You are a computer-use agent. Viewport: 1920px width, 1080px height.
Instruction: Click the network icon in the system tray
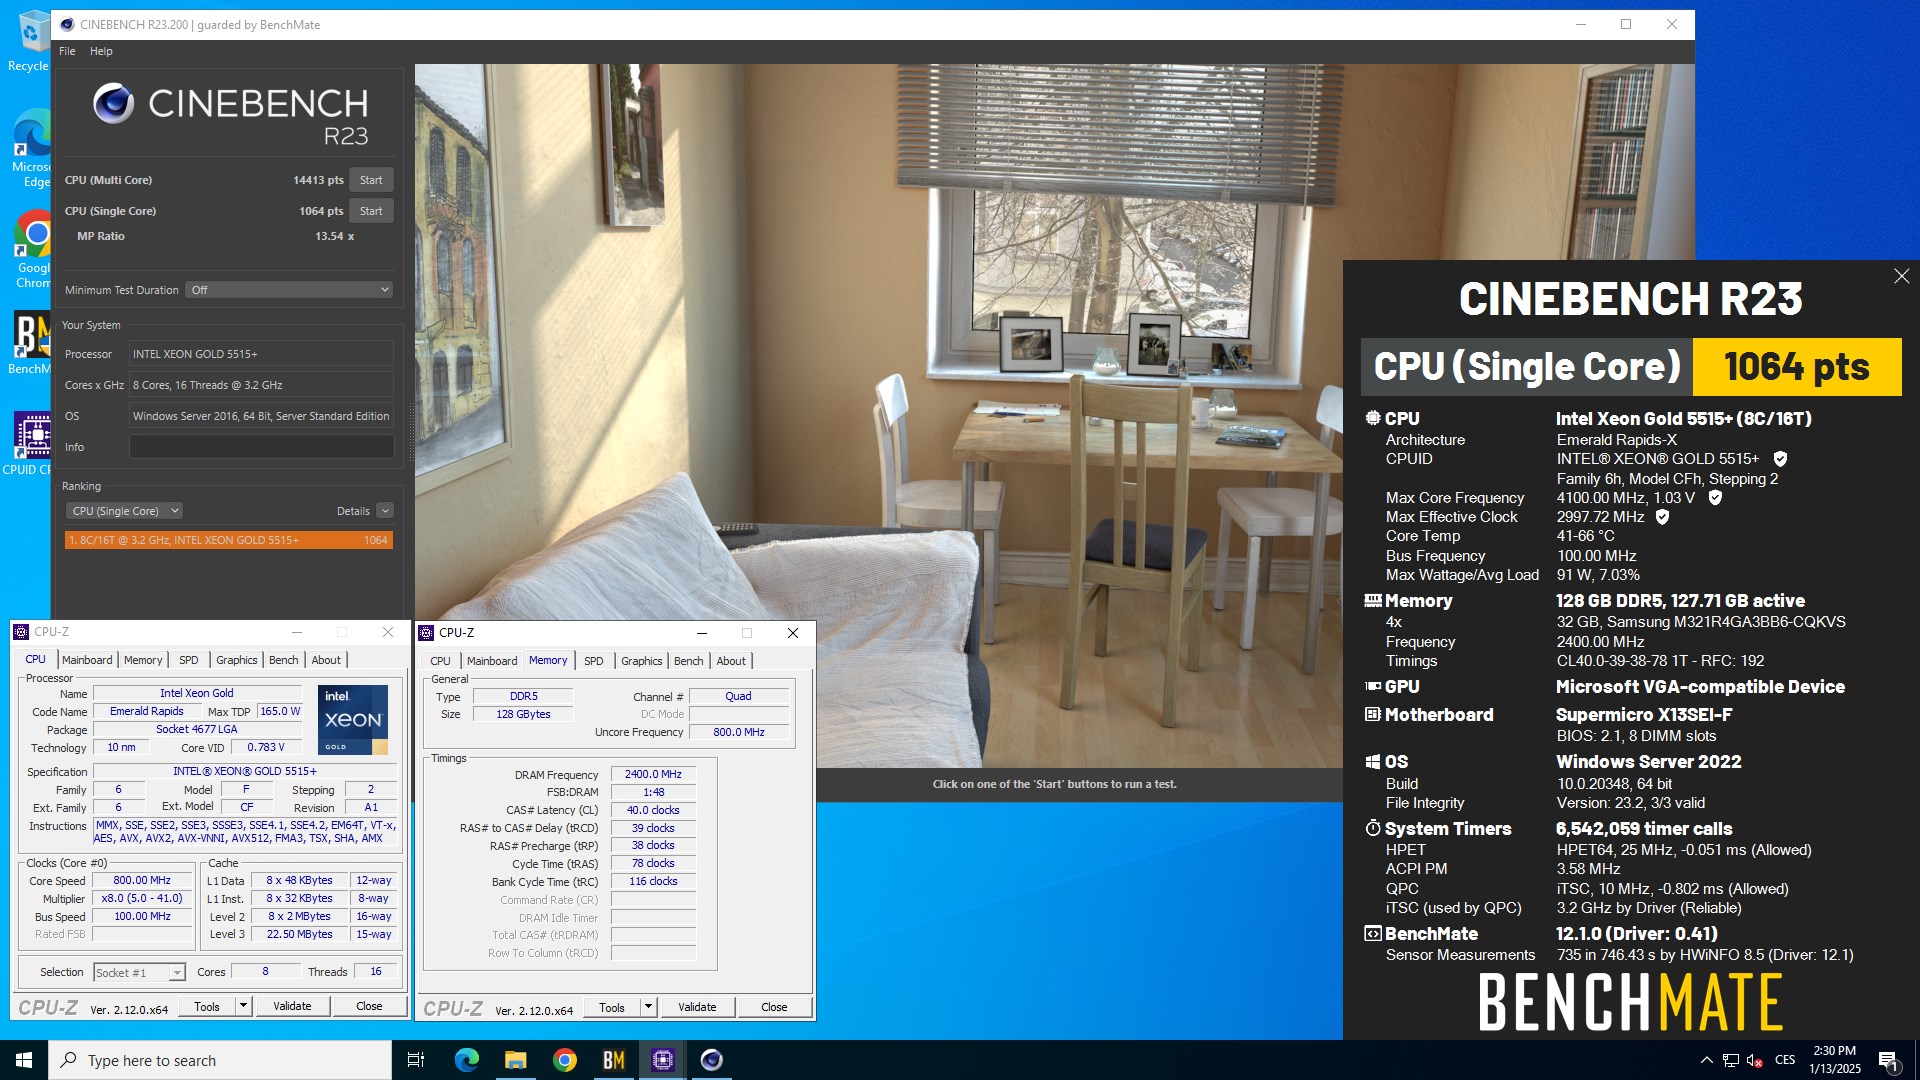coord(1730,1060)
